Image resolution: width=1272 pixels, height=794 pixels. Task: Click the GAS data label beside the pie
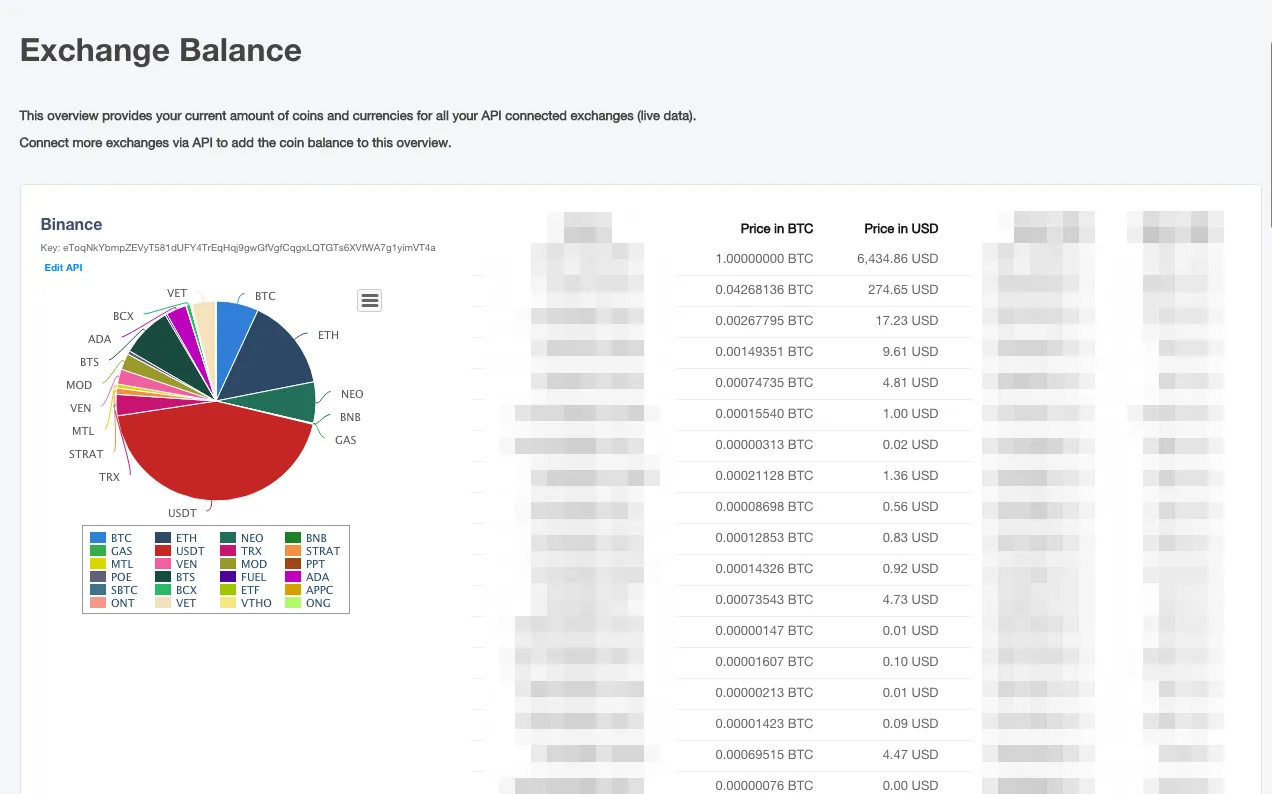345,440
